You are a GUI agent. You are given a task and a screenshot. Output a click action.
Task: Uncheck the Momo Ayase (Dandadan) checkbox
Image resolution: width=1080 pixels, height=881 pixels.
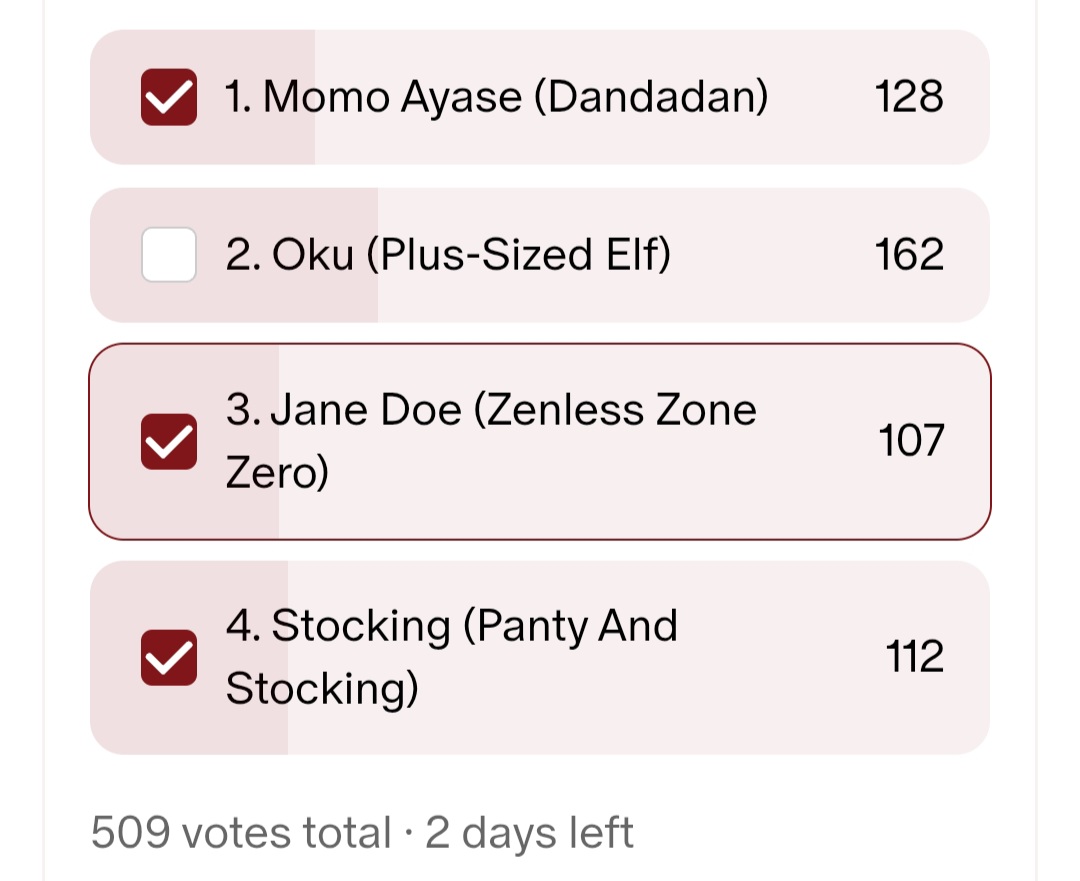coord(168,97)
